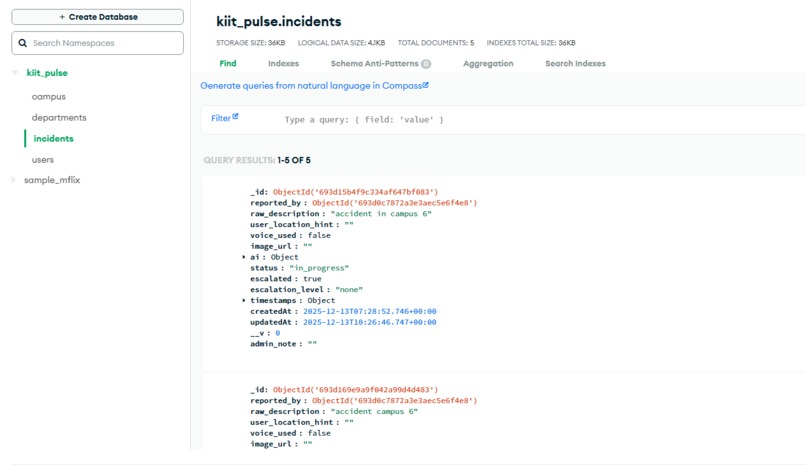Click the first document's voice_used false value
This screenshot has width=806, height=465.
coord(319,235)
